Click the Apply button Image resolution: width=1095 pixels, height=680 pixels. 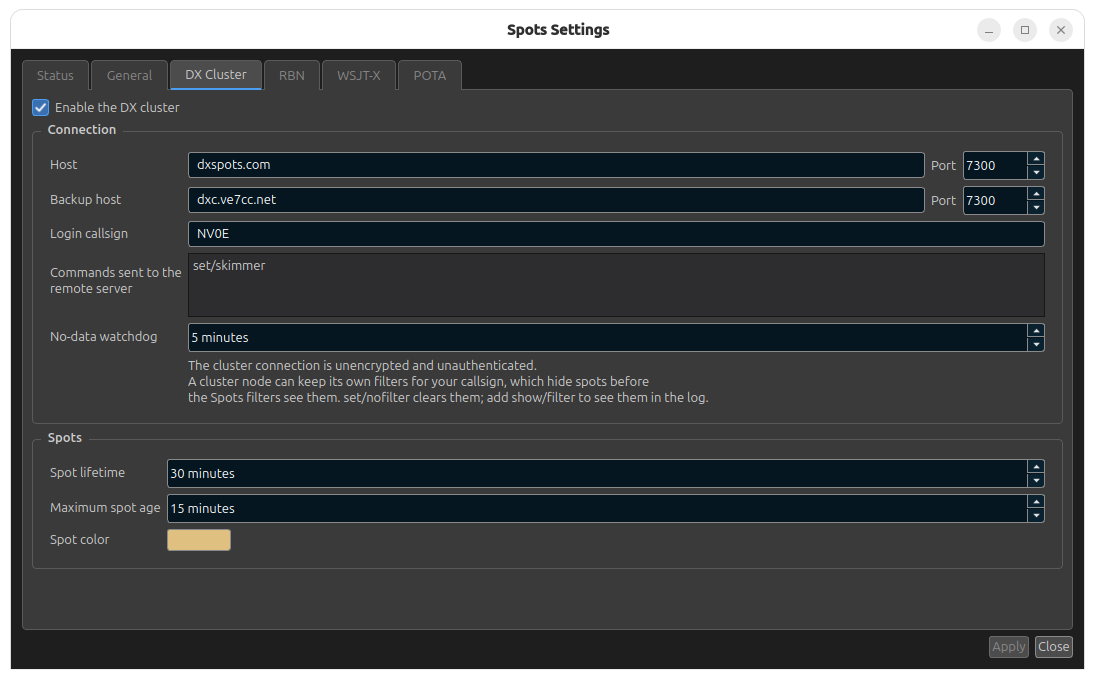pyautogui.click(x=1008, y=646)
